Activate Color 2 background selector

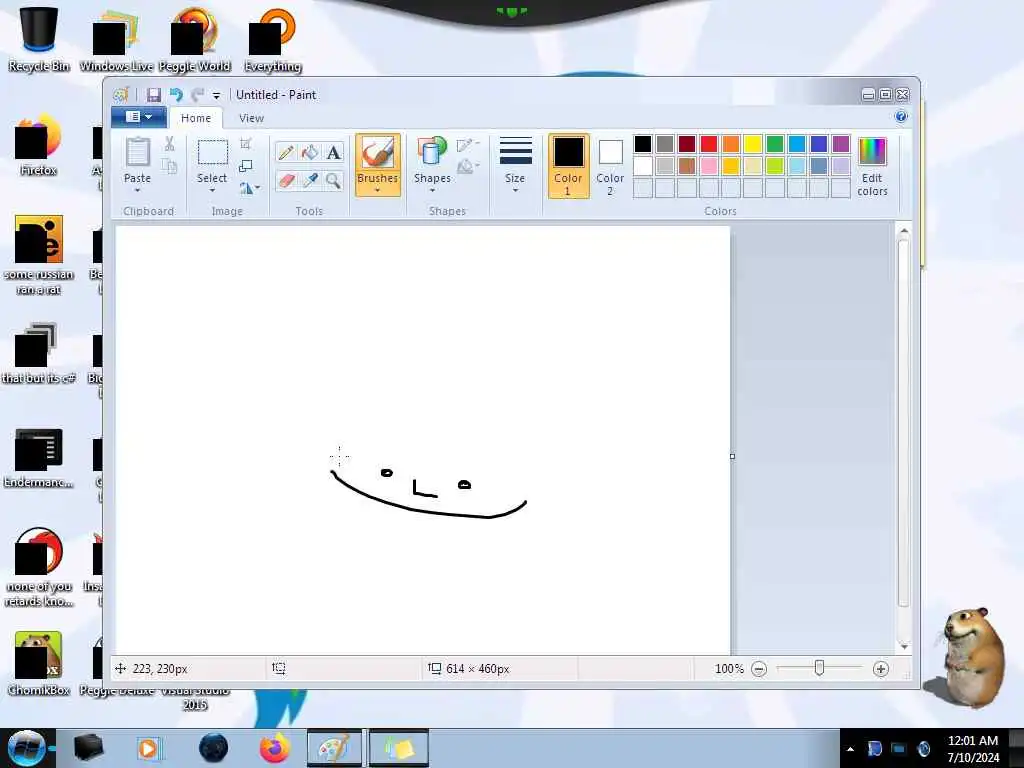610,166
